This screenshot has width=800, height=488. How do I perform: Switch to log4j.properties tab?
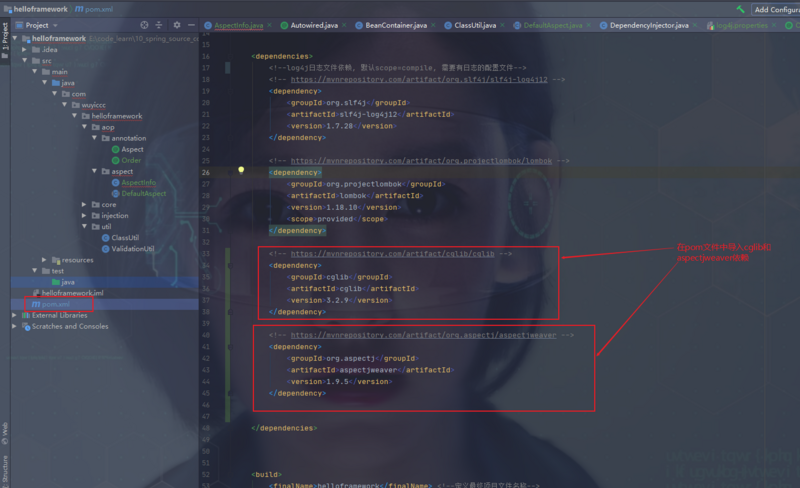(x=741, y=25)
